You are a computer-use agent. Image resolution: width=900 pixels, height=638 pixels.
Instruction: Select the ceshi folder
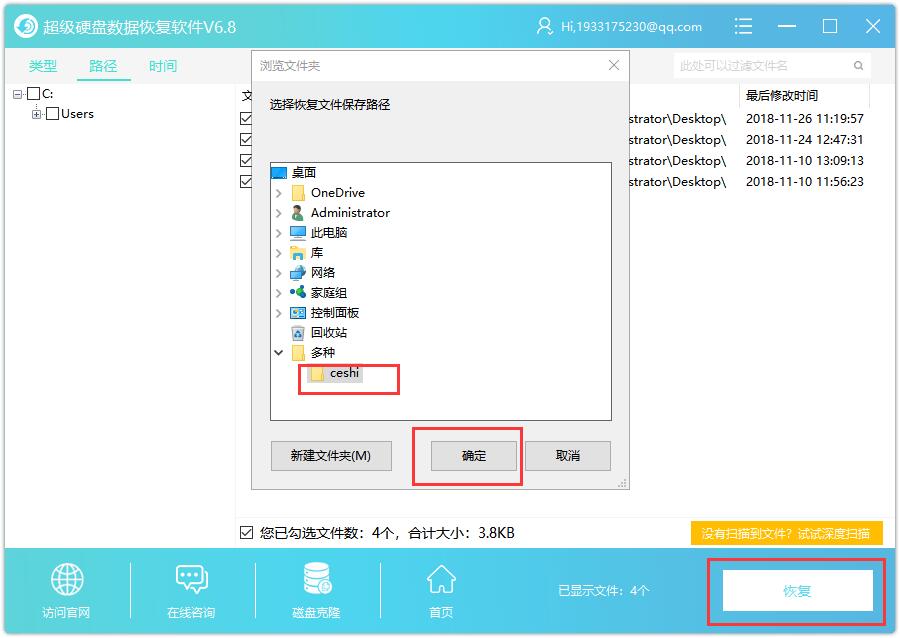[344, 373]
